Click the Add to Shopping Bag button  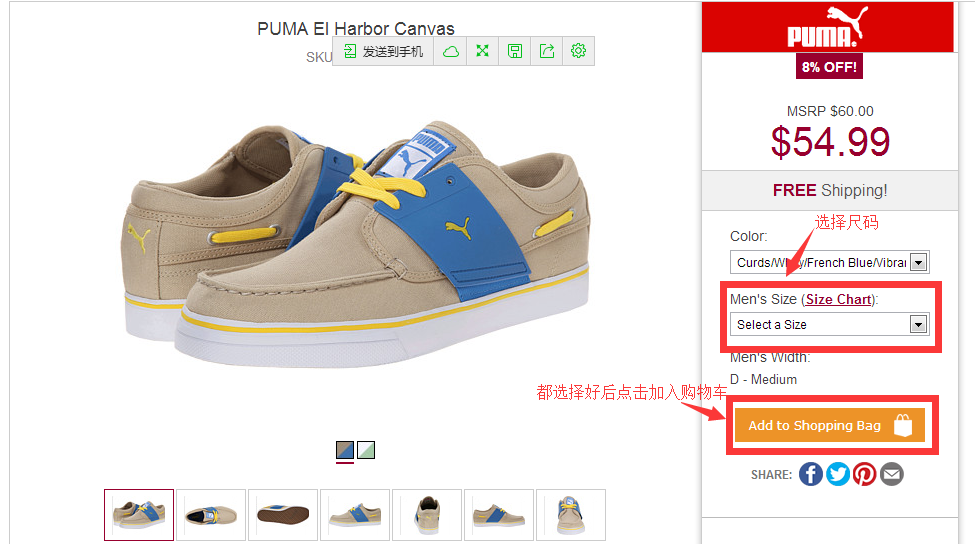pos(829,425)
